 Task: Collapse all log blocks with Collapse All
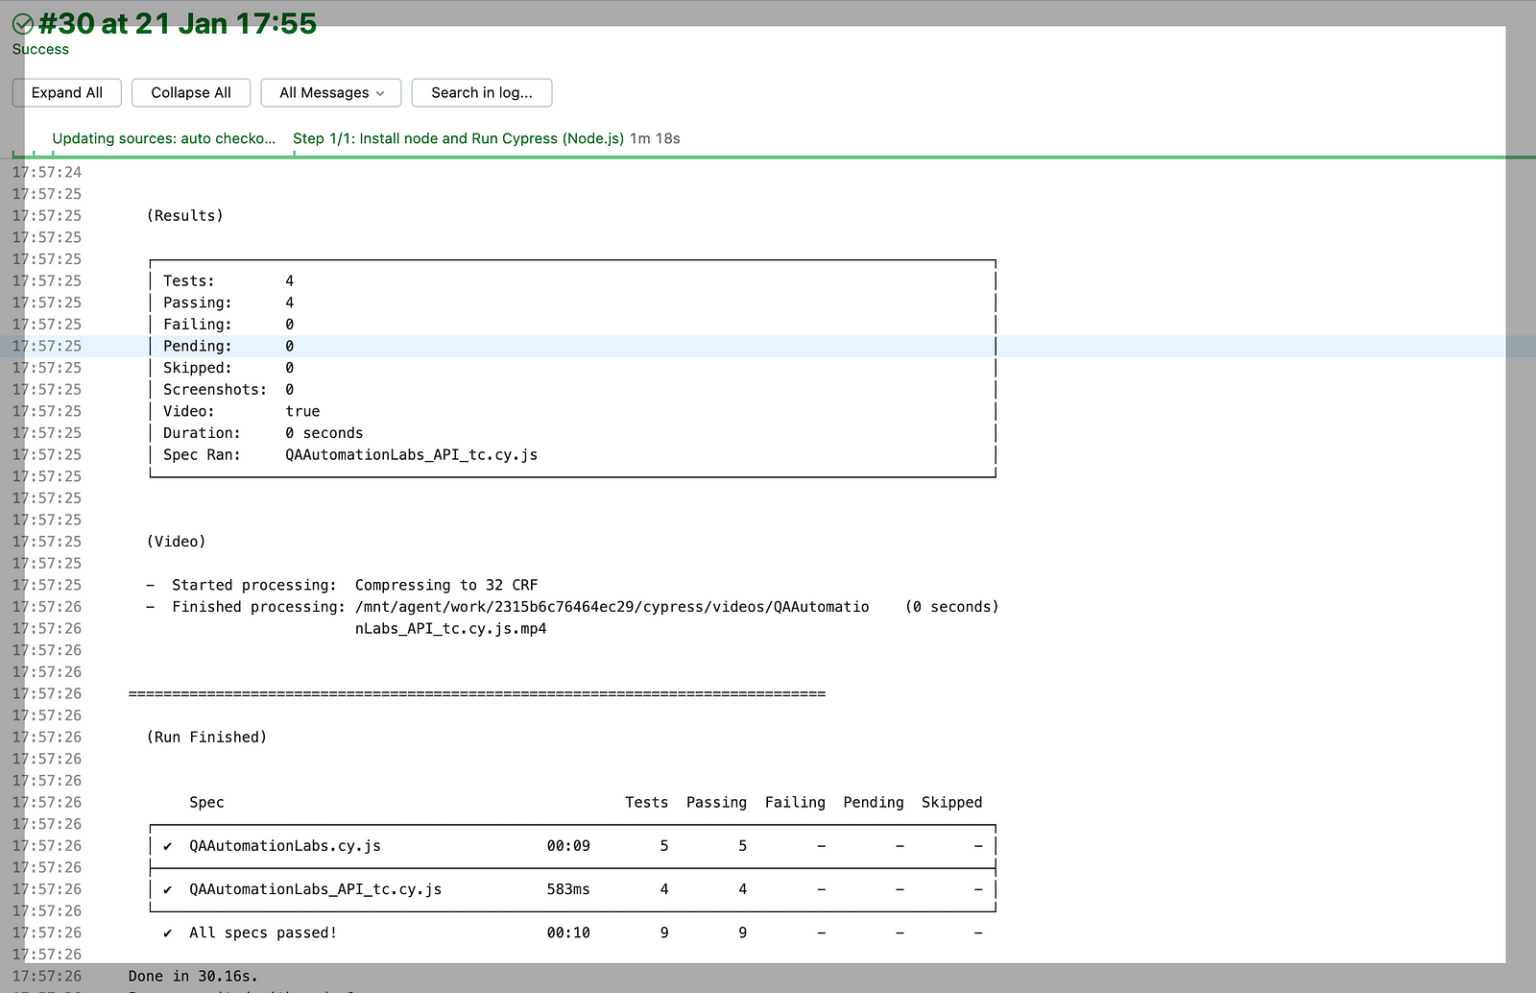pos(191,93)
